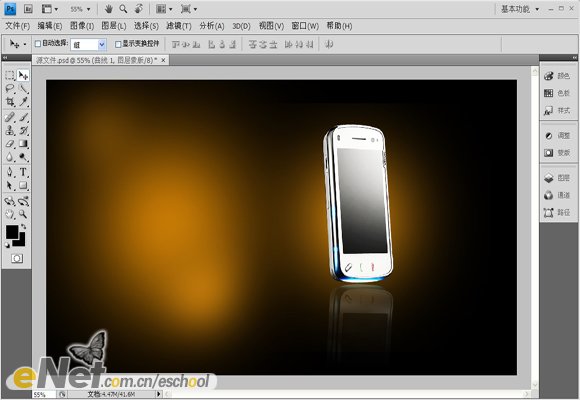Click the background color swatch
Viewport: 580px width, 400px height.
coord(21,241)
